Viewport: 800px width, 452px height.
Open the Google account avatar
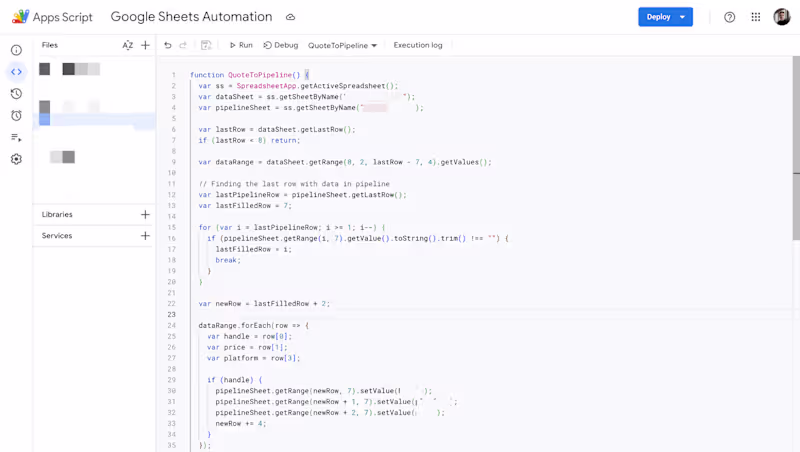click(x=782, y=17)
